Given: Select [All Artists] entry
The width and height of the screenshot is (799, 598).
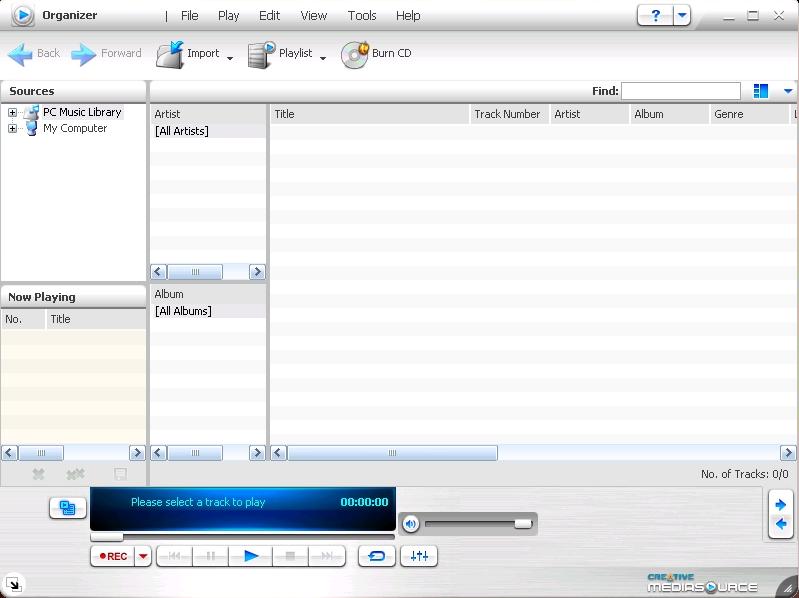Looking at the screenshot, I should click(x=207, y=131).
